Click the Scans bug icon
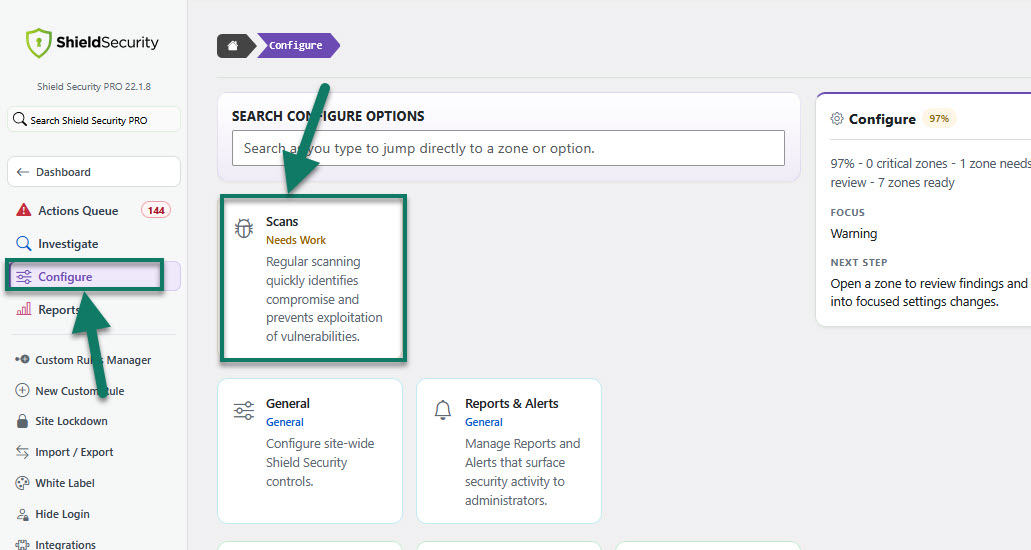Image resolution: width=1031 pixels, height=550 pixels. point(244,228)
